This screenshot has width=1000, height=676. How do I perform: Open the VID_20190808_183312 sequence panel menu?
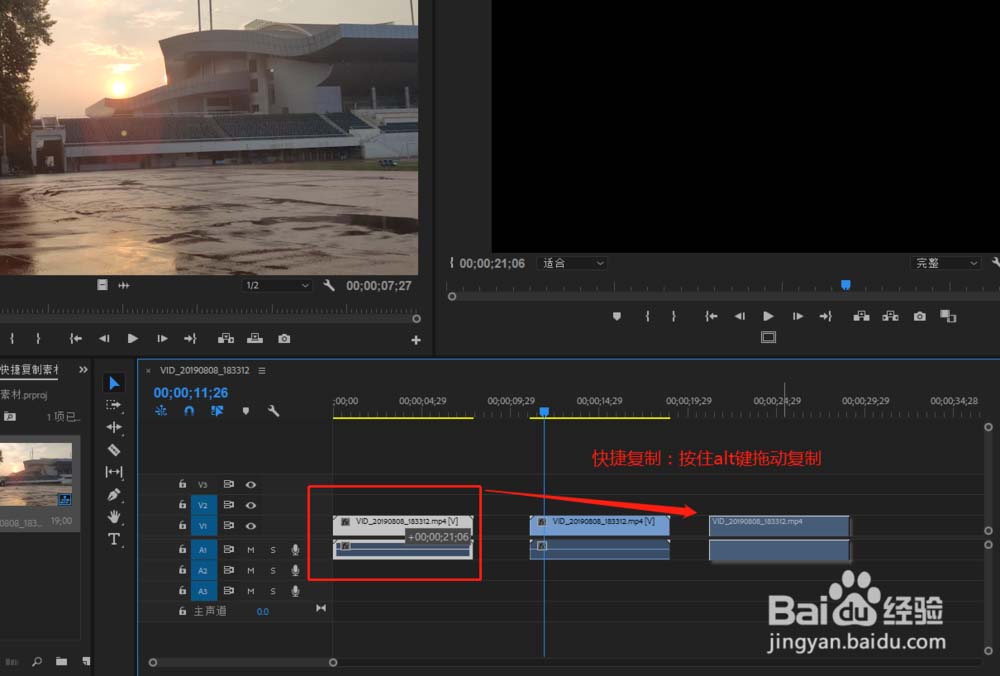click(262, 370)
